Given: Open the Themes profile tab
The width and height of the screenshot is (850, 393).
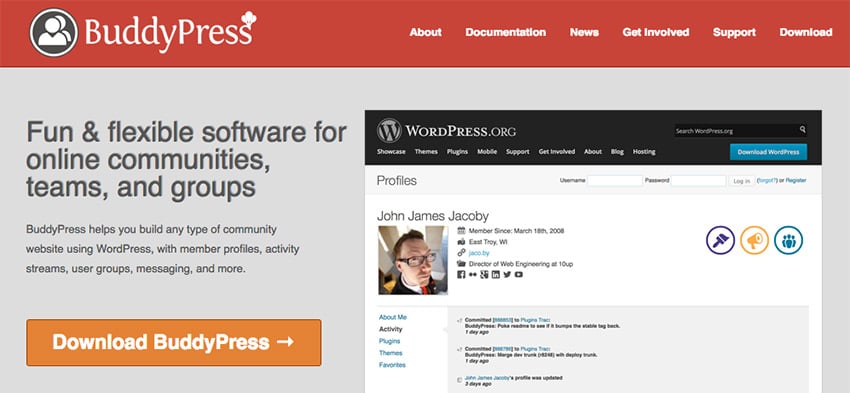Looking at the screenshot, I should [391, 353].
